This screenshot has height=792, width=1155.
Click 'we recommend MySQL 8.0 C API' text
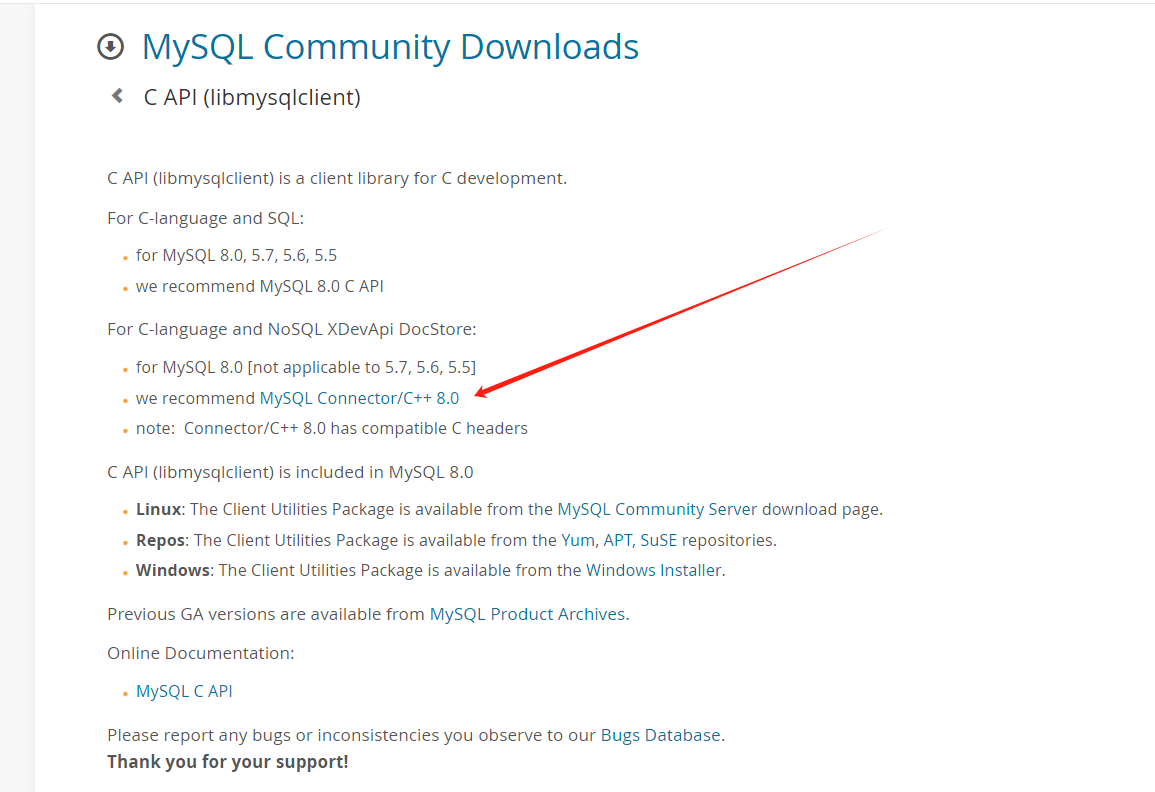point(260,287)
